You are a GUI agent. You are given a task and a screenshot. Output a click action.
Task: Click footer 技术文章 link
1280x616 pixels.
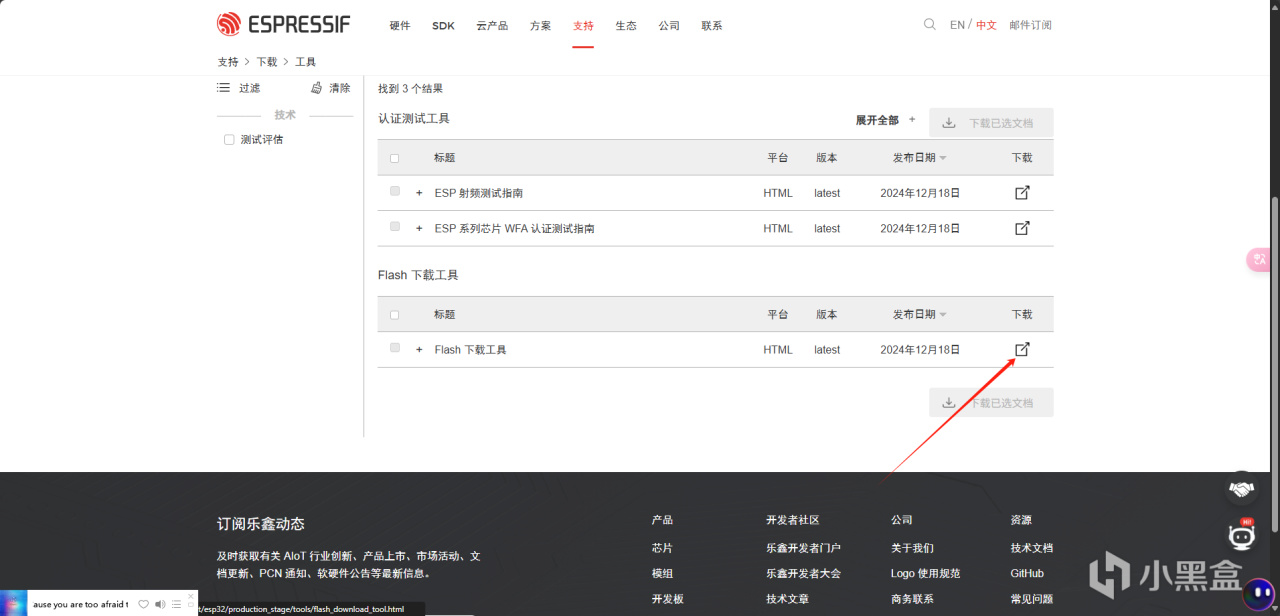(787, 599)
